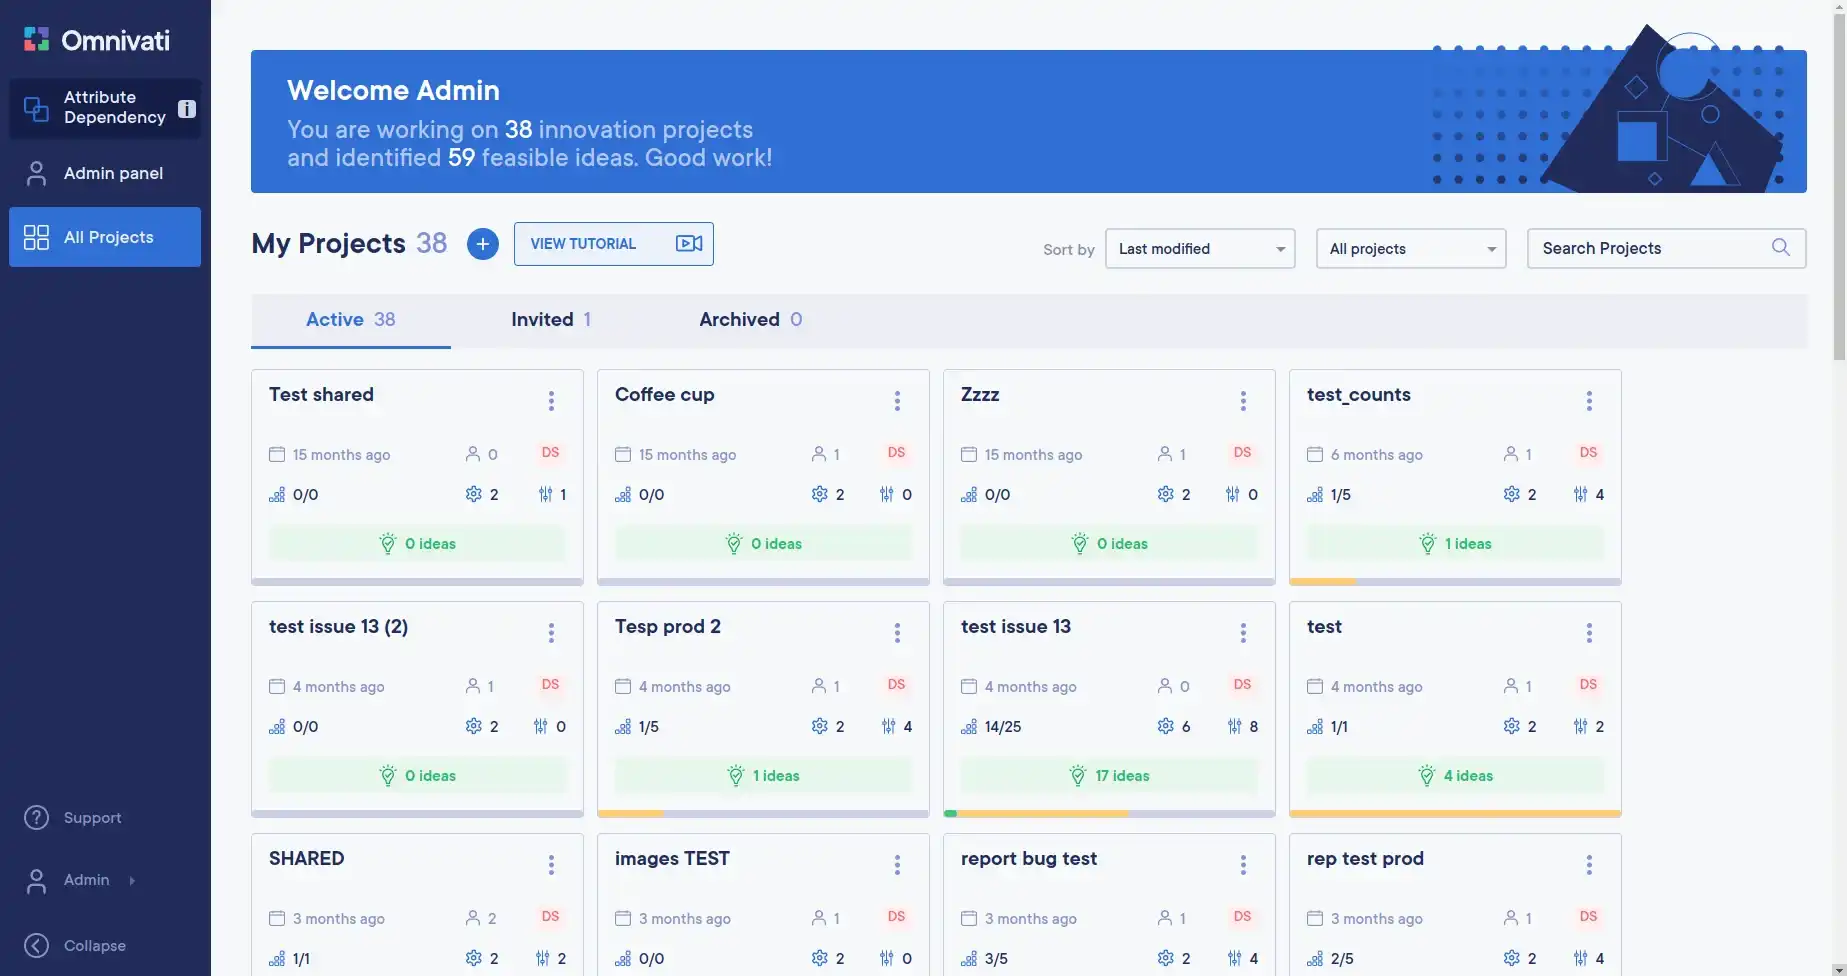1847x976 pixels.
Task: Open three-dot menu on Coffee cup card
Action: pos(897,401)
